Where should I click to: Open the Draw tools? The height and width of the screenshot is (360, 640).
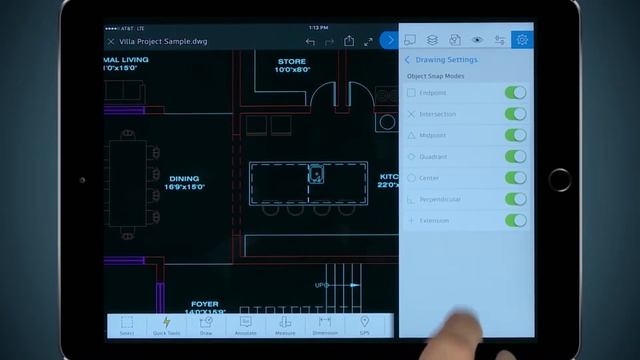206,326
